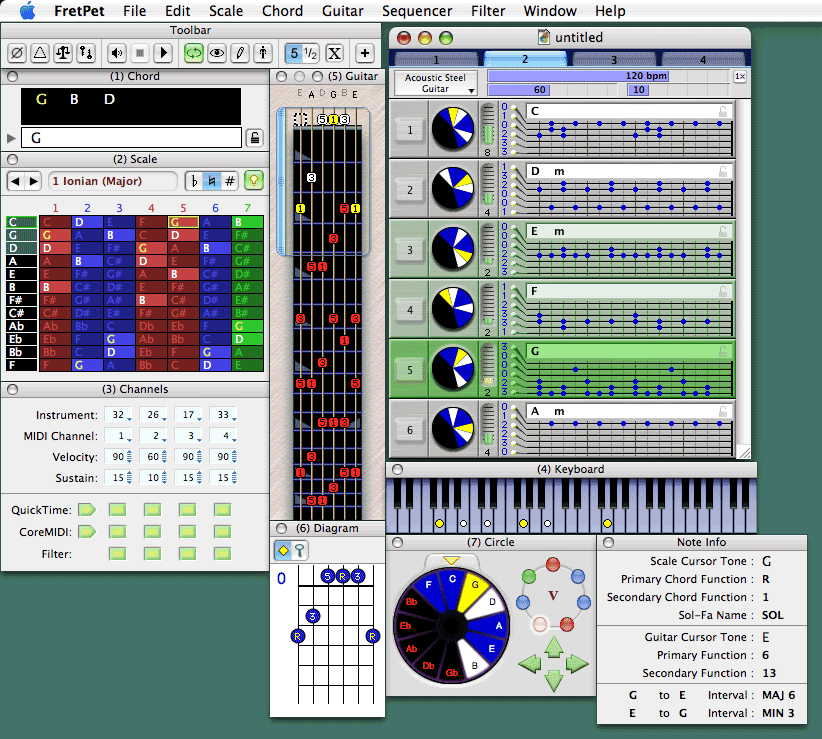Switch to sequencer tab 1
The image size is (822, 739).
(x=436, y=59)
